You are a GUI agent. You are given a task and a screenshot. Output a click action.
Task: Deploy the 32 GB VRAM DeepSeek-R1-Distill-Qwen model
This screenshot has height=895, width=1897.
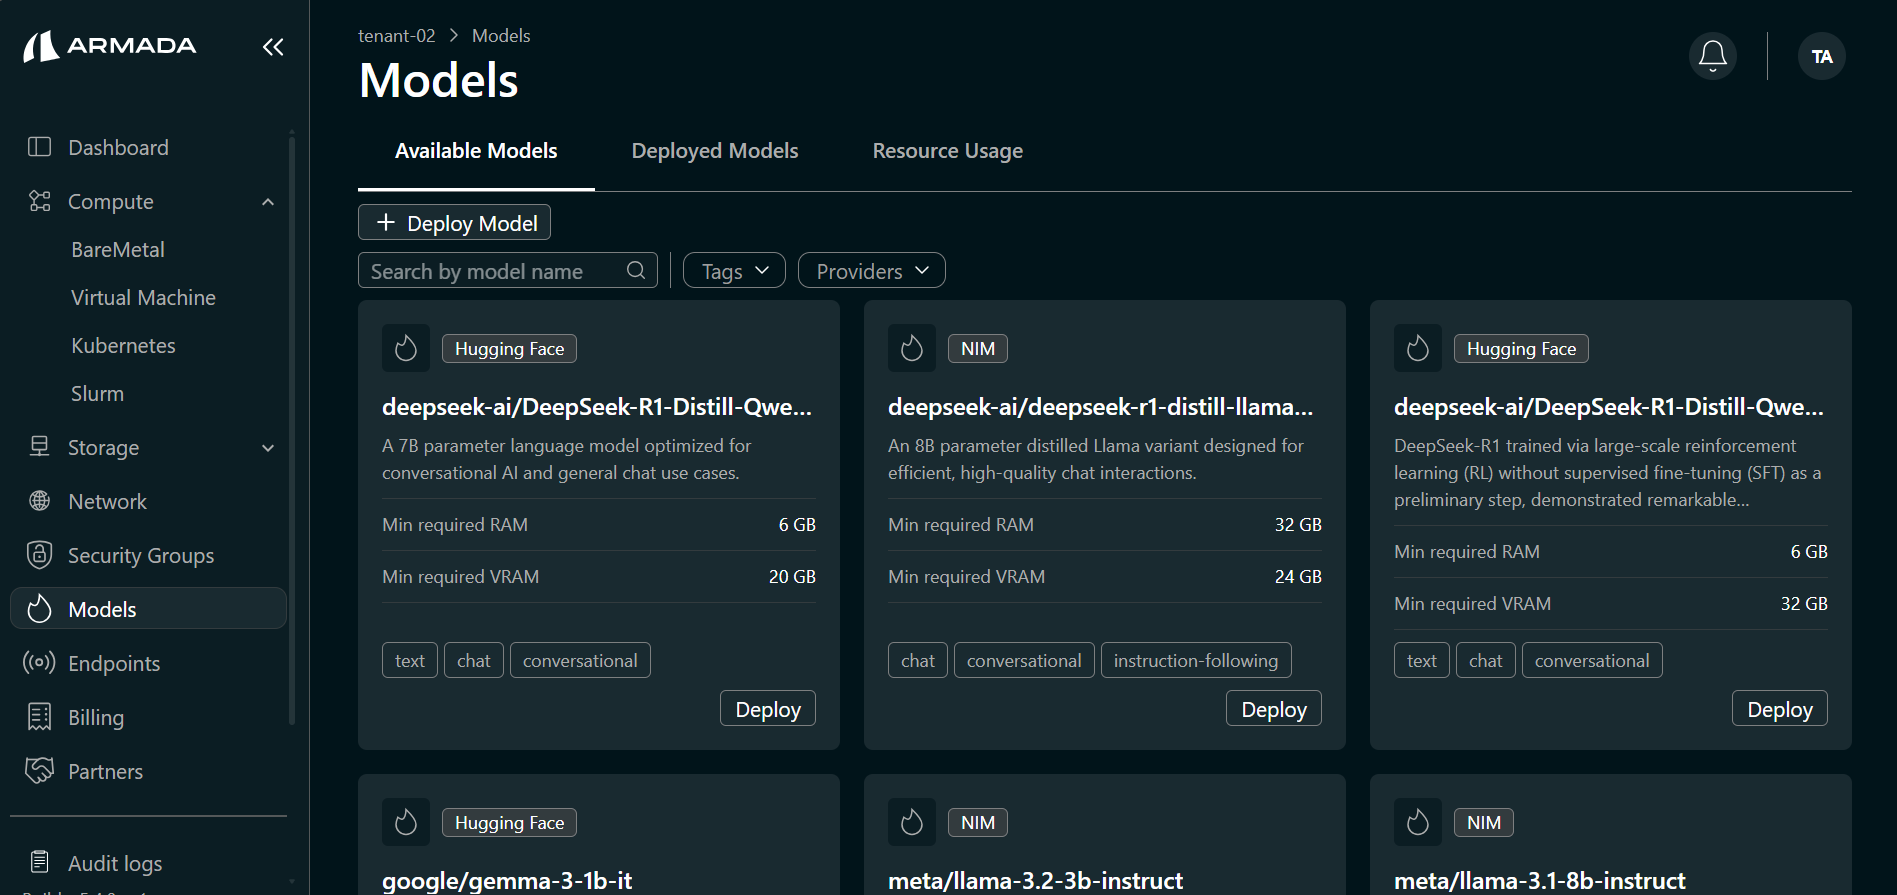click(x=1780, y=709)
